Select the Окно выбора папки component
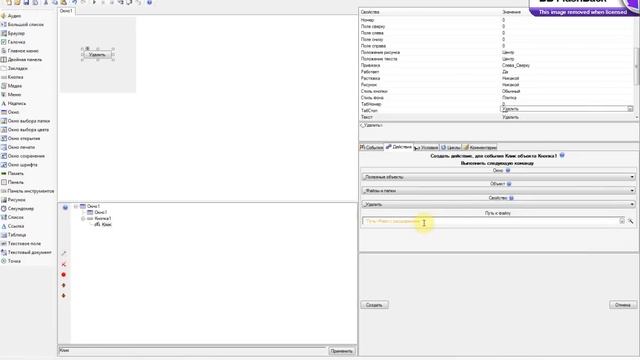640x360 pixels. (25, 121)
